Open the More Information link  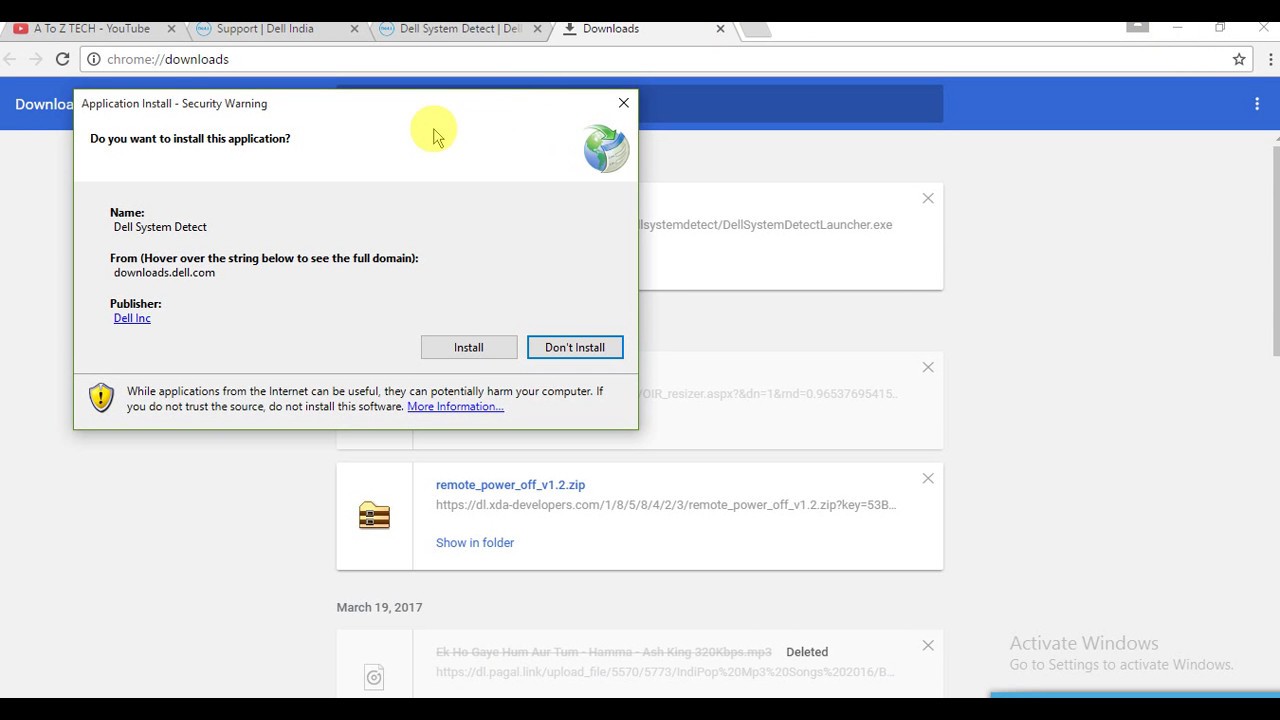point(455,406)
